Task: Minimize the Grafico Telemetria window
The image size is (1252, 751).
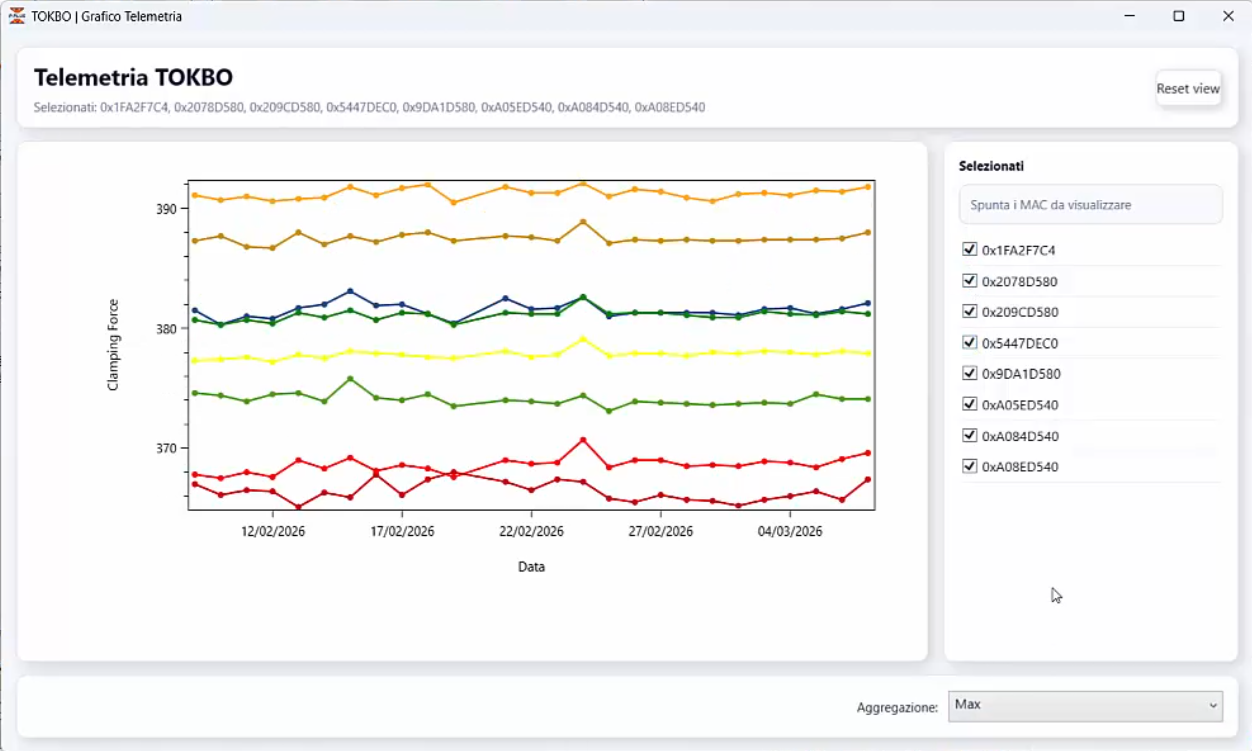Action: pos(1130,16)
